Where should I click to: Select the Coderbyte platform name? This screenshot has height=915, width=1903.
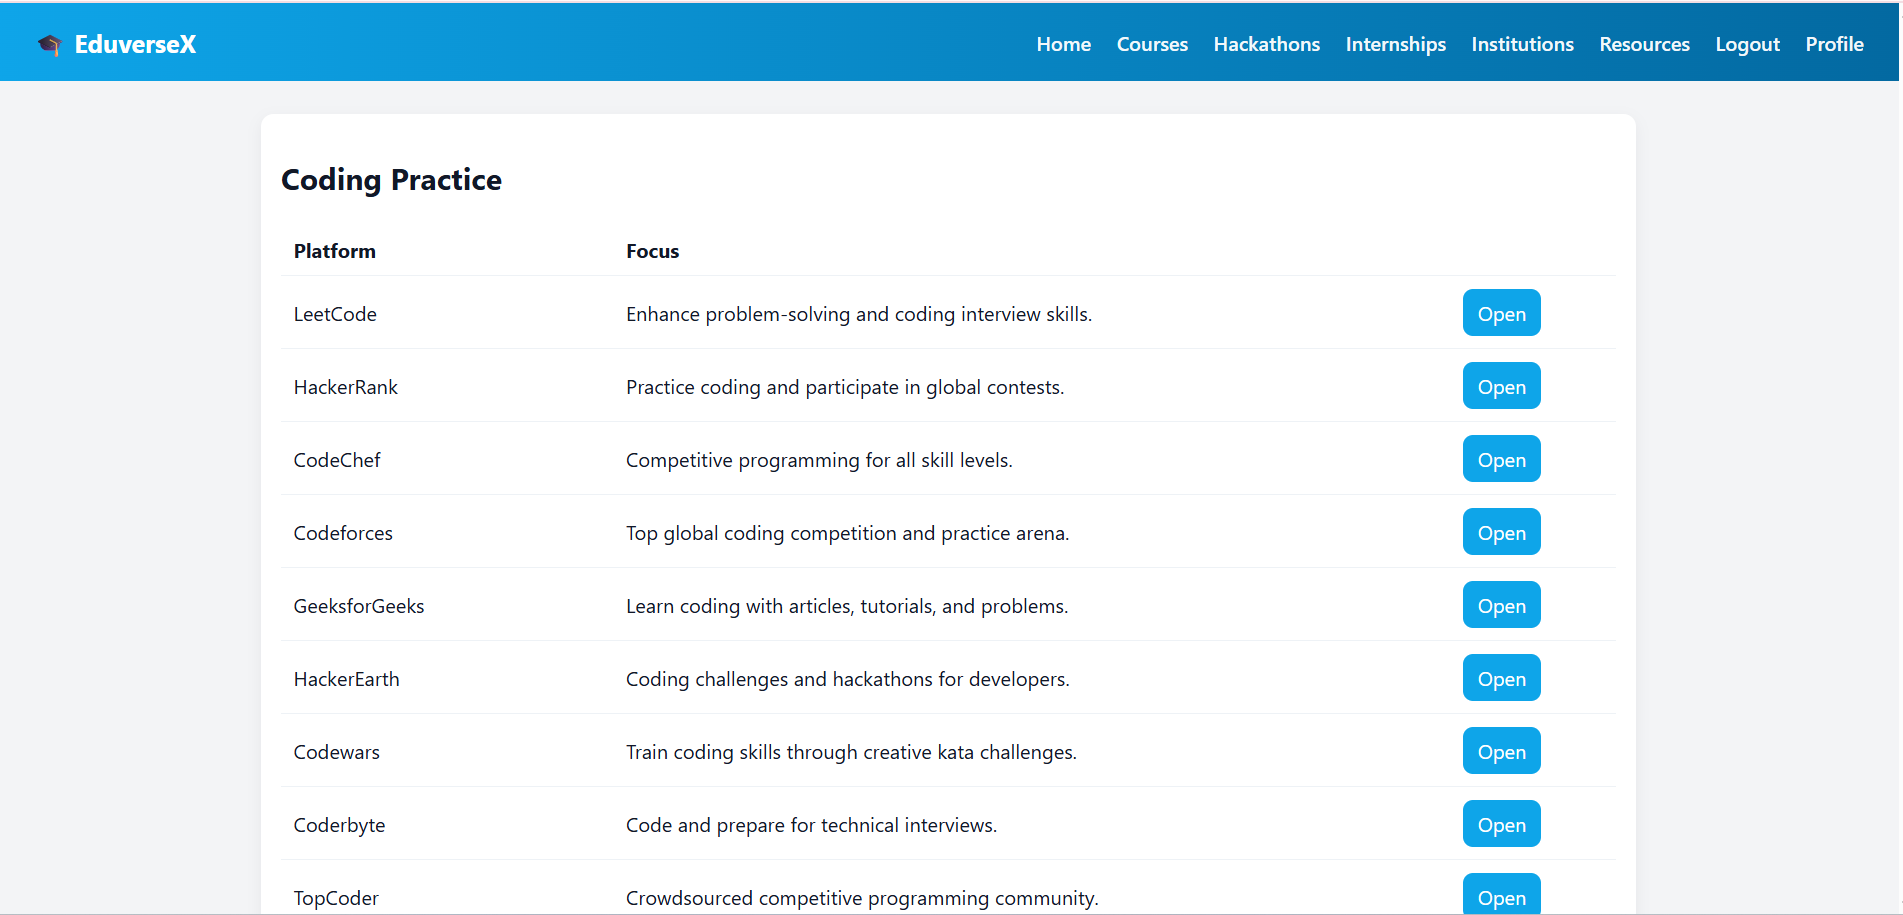click(339, 825)
